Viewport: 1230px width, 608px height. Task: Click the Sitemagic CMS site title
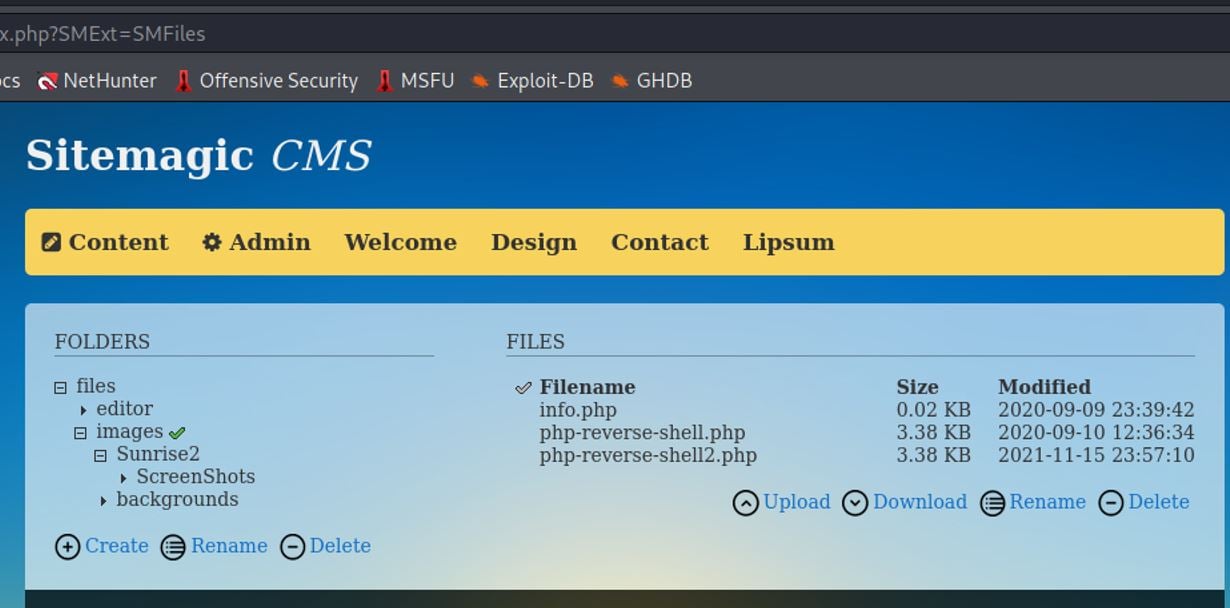199,156
